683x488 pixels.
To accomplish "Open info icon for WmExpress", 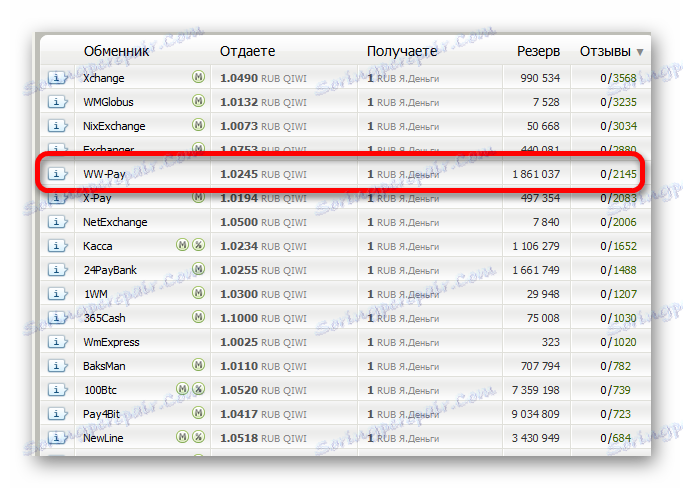I will pyautogui.click(x=57, y=342).
